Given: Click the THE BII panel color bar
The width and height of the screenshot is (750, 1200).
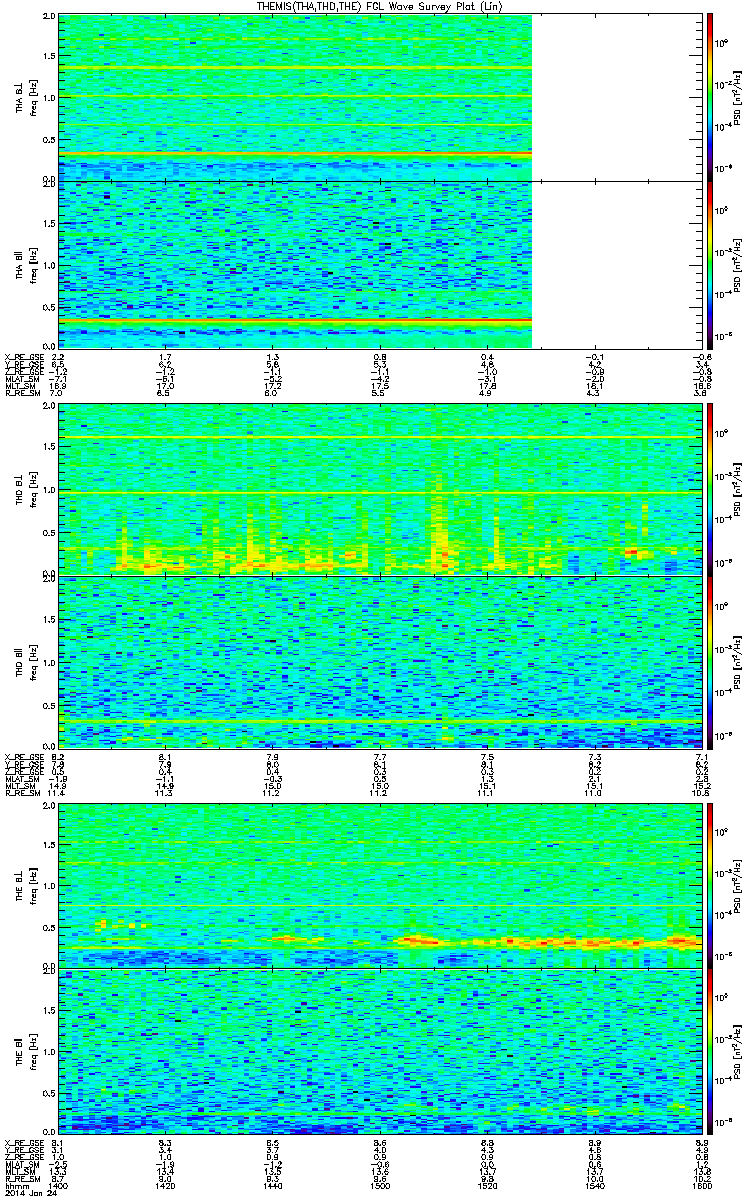Looking at the screenshot, I should click(710, 1051).
